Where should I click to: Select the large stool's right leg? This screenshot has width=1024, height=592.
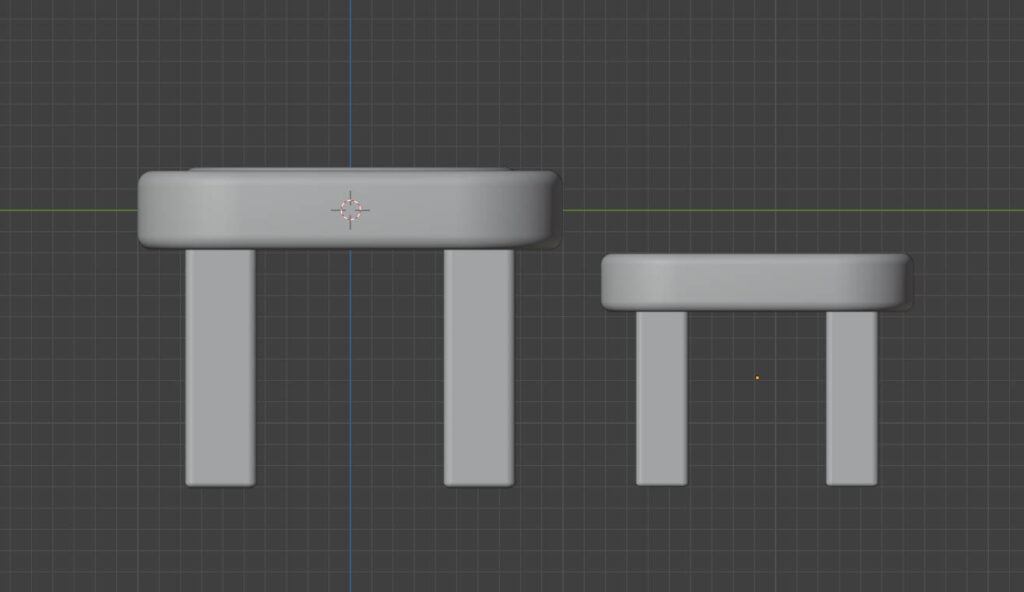point(478,365)
